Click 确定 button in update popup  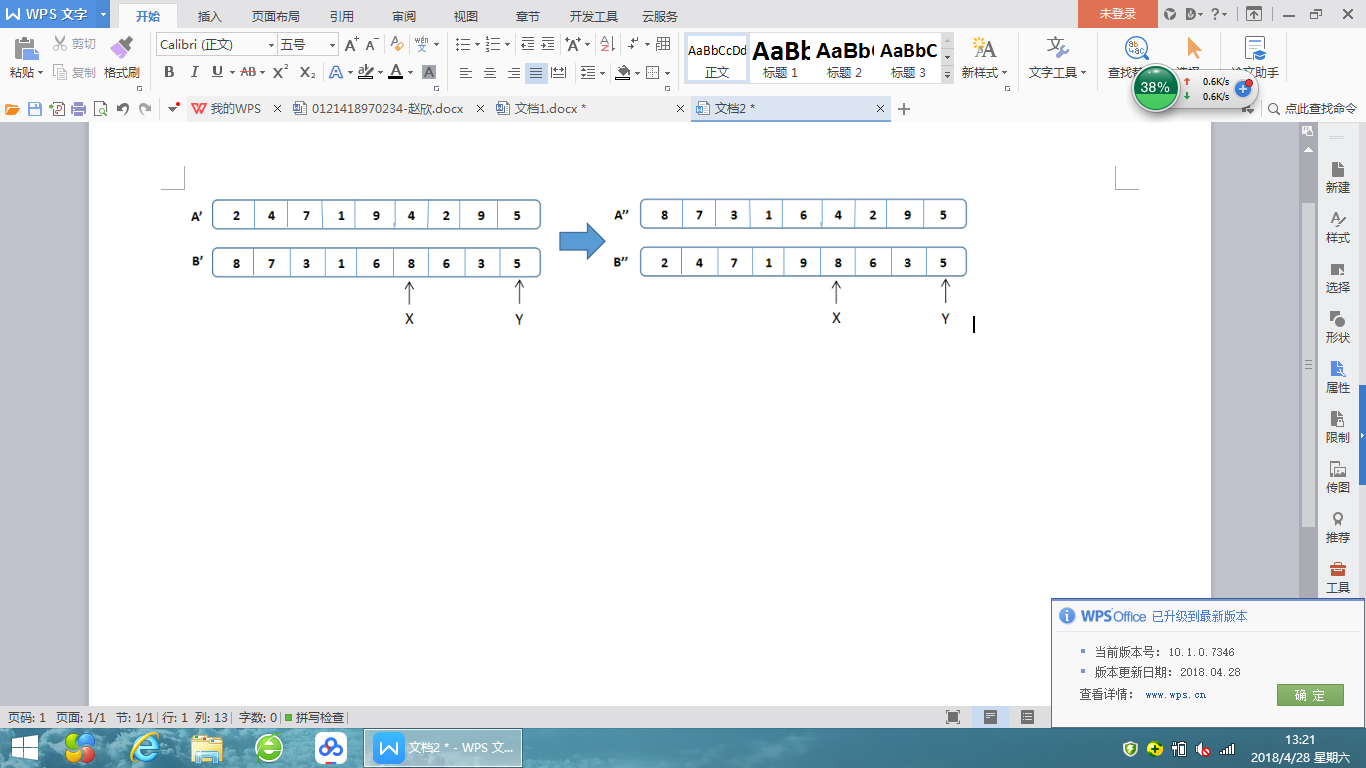pos(1309,695)
